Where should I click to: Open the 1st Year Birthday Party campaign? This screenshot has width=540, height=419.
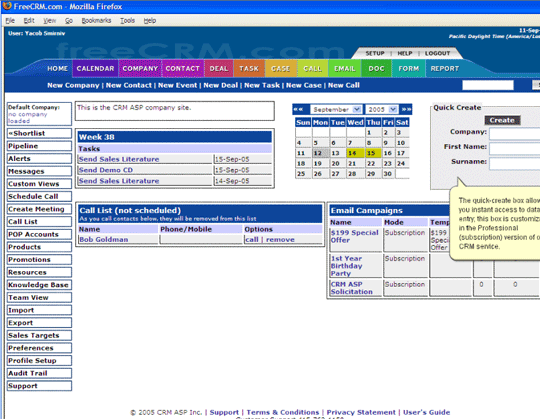(346, 266)
